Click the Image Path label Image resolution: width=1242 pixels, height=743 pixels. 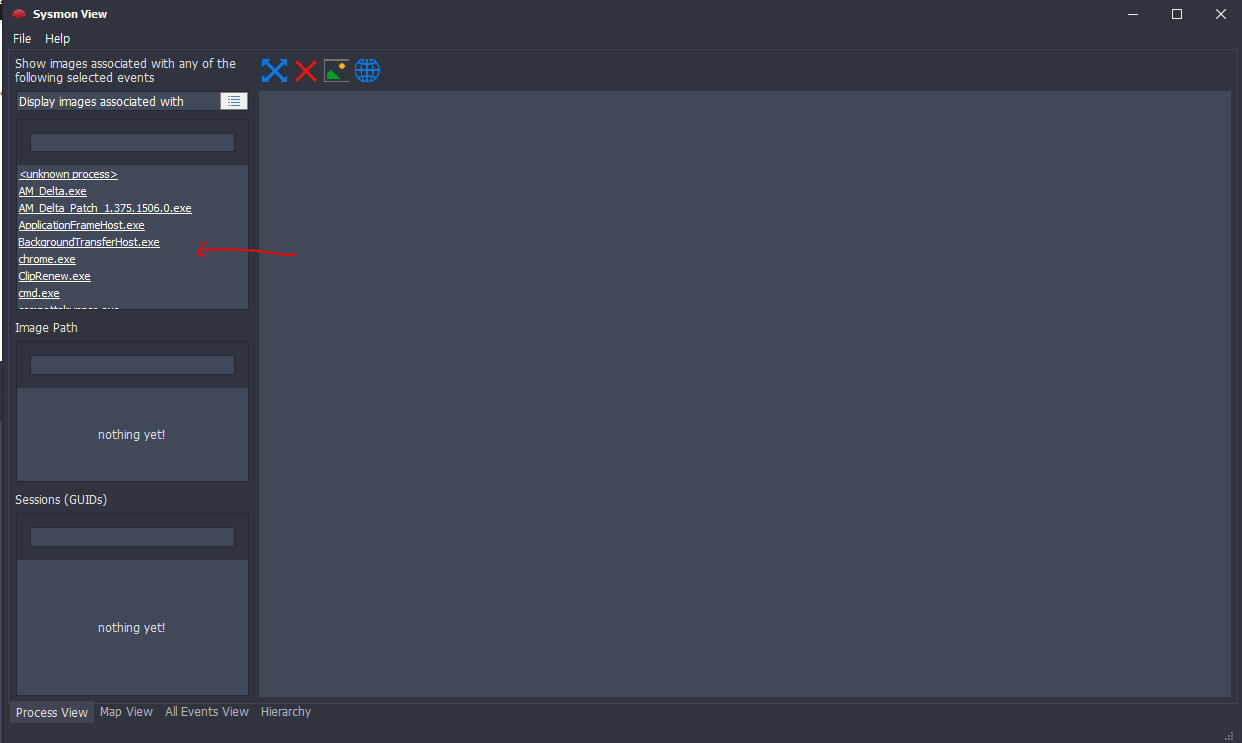[46, 328]
